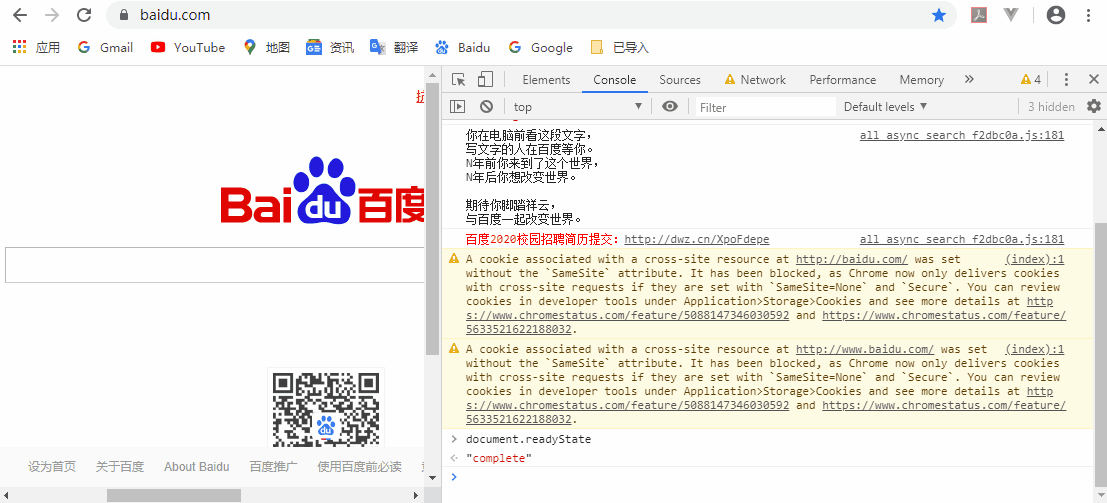
Task: Open the 使用百度前必读 footer link
Action: pos(359,466)
